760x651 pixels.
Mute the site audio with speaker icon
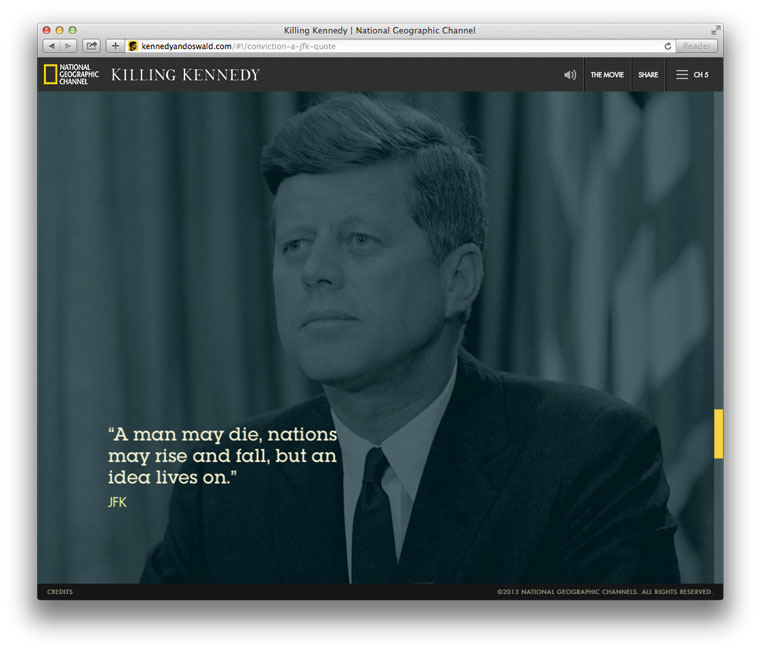(x=570, y=75)
